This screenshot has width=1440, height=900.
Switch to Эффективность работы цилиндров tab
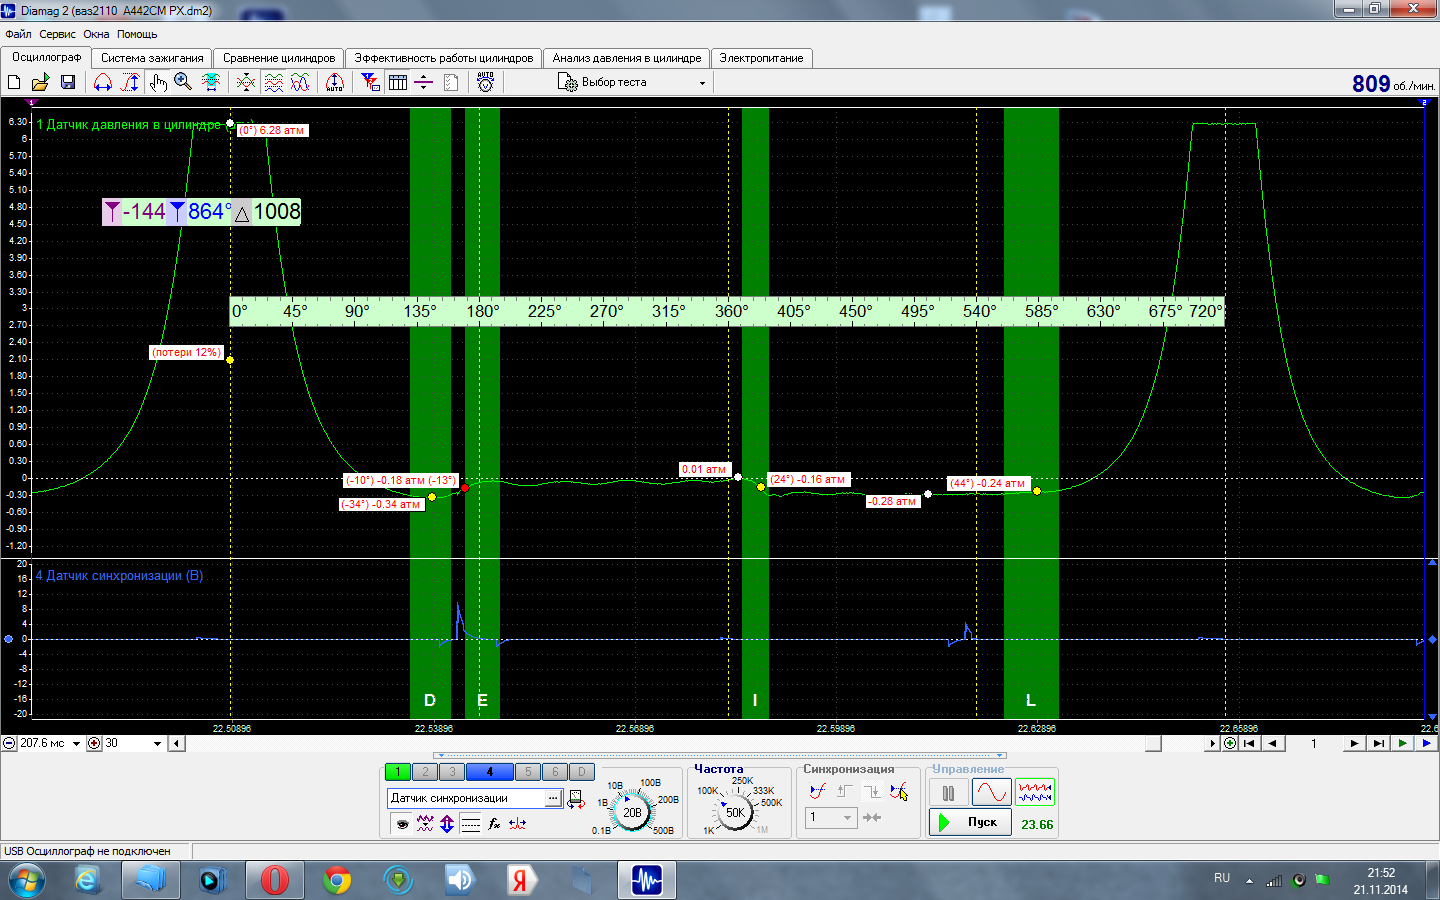pyautogui.click(x=444, y=58)
